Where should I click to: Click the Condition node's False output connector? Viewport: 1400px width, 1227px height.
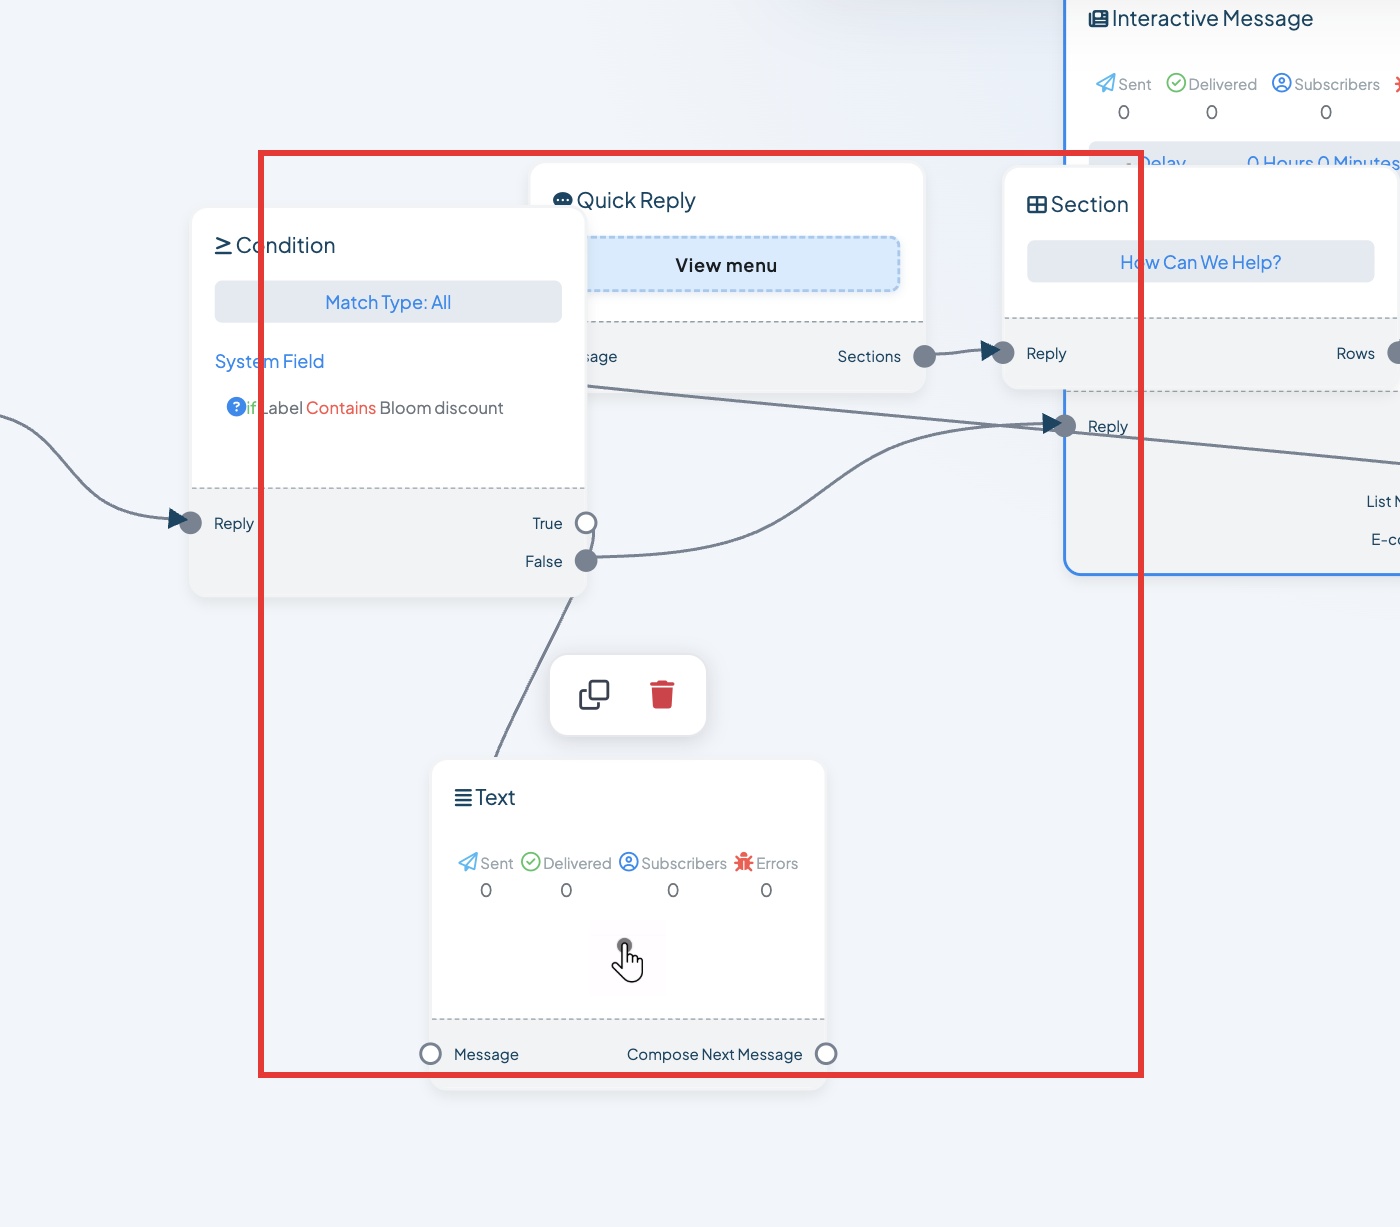[586, 561]
